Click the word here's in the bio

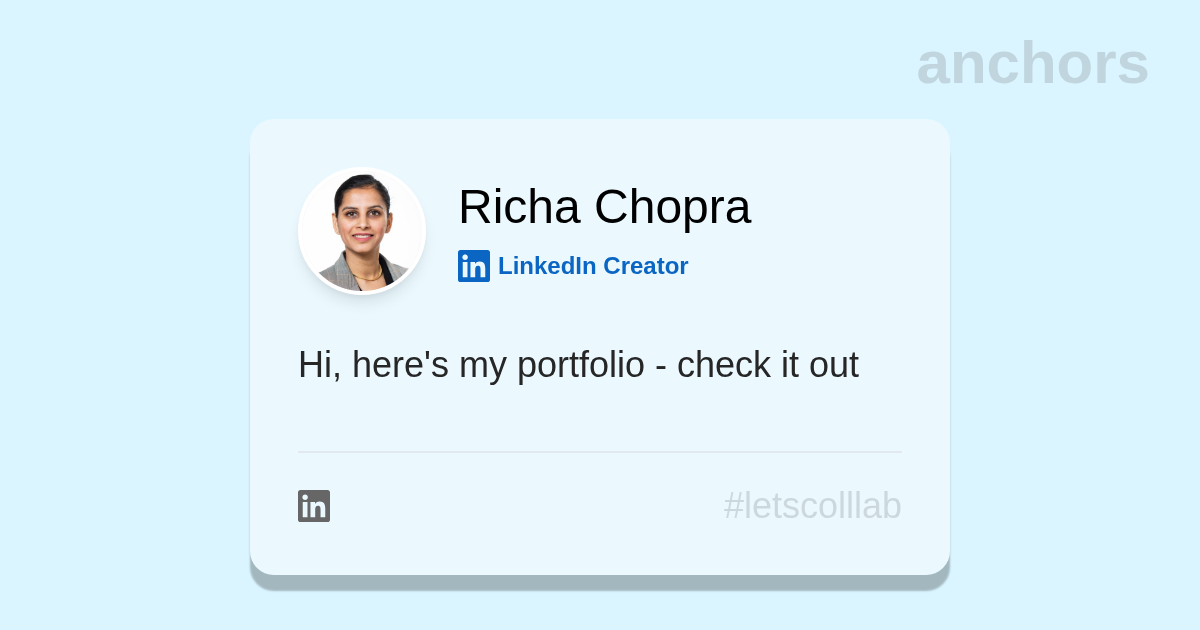400,365
